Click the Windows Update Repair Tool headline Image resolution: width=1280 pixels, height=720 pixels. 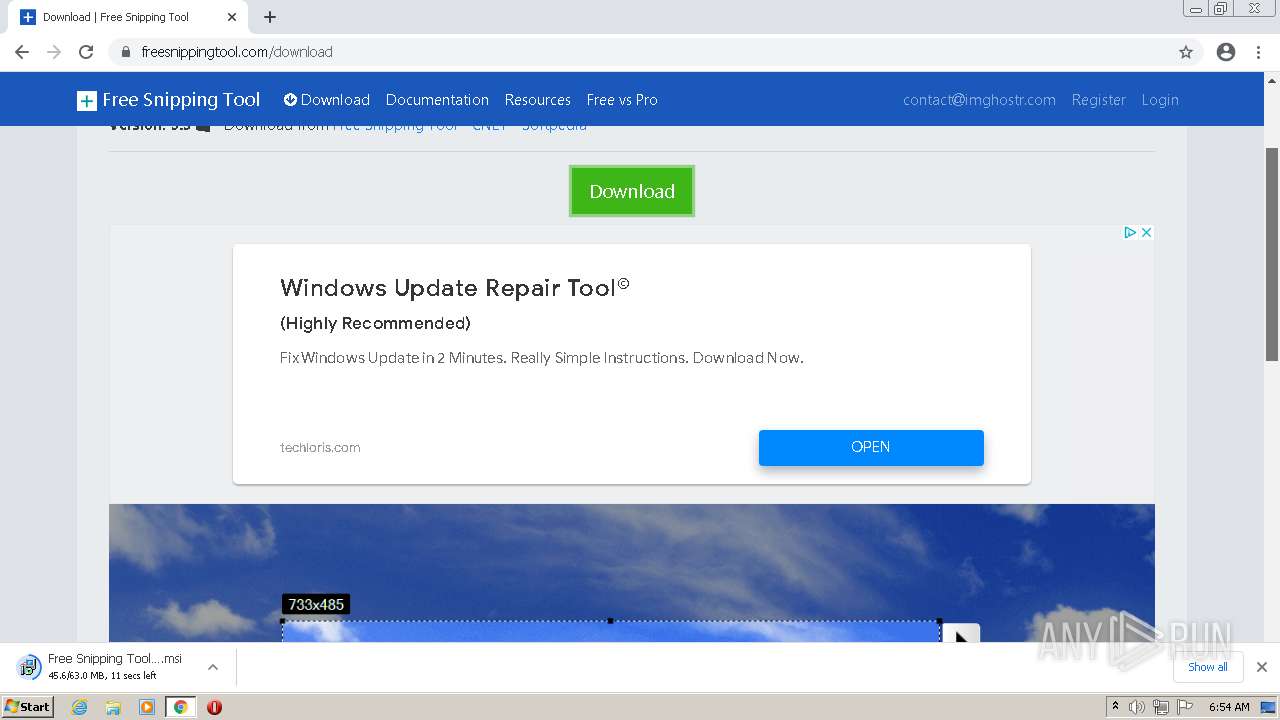(x=455, y=288)
